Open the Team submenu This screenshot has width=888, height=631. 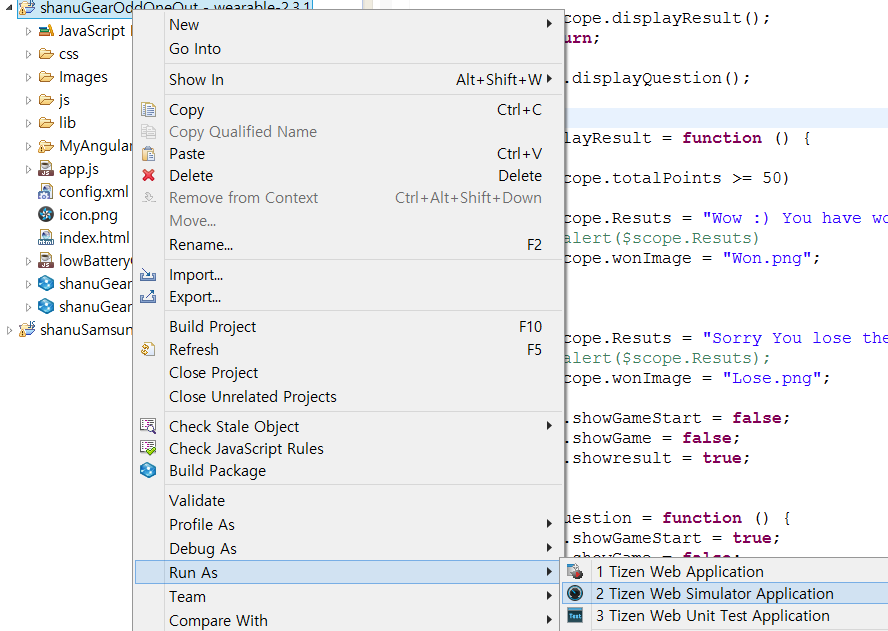pyautogui.click(x=349, y=596)
